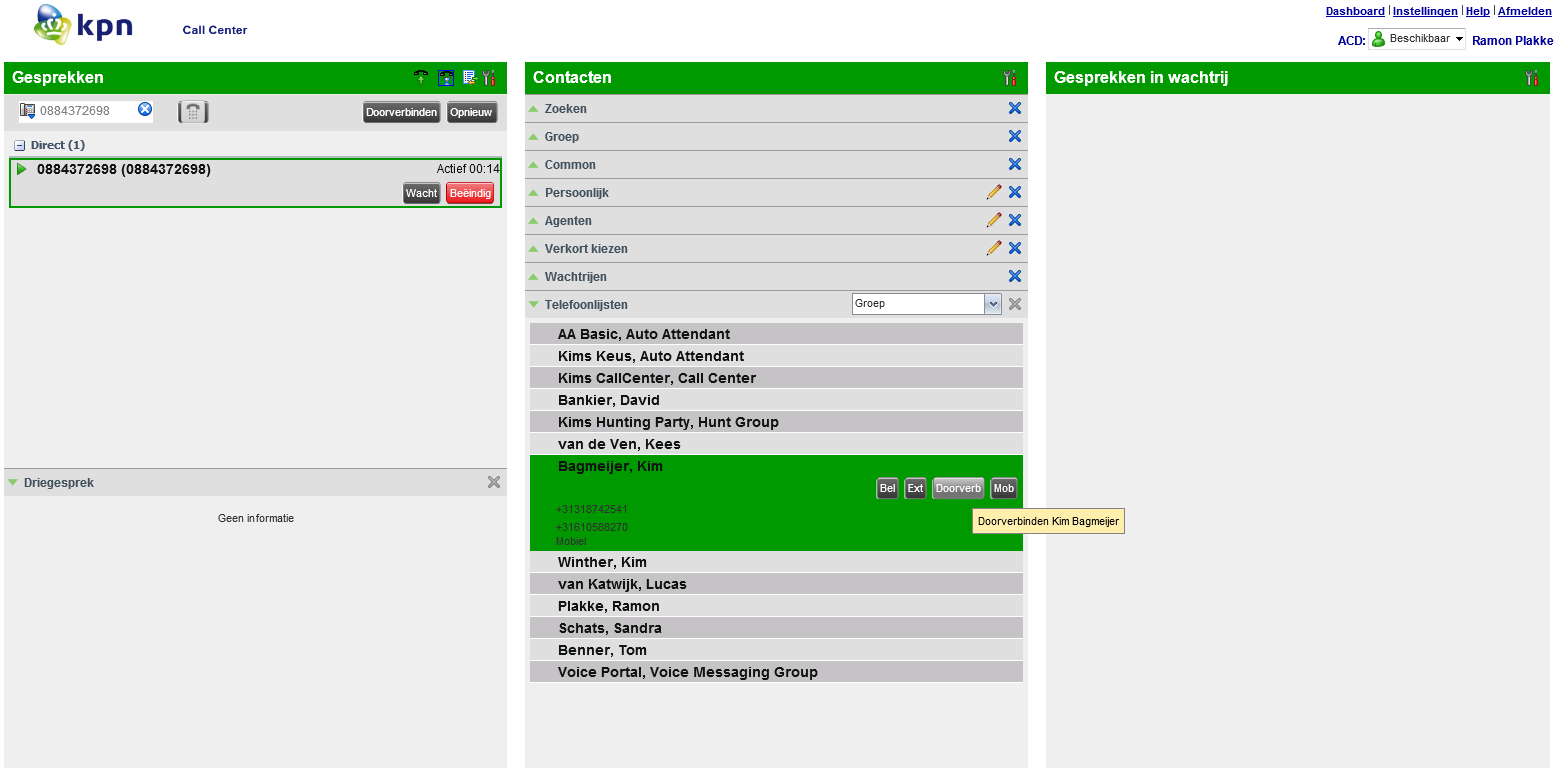Put active call on hold with Wacht
Image resolution: width=1557 pixels, height=768 pixels.
tap(422, 193)
